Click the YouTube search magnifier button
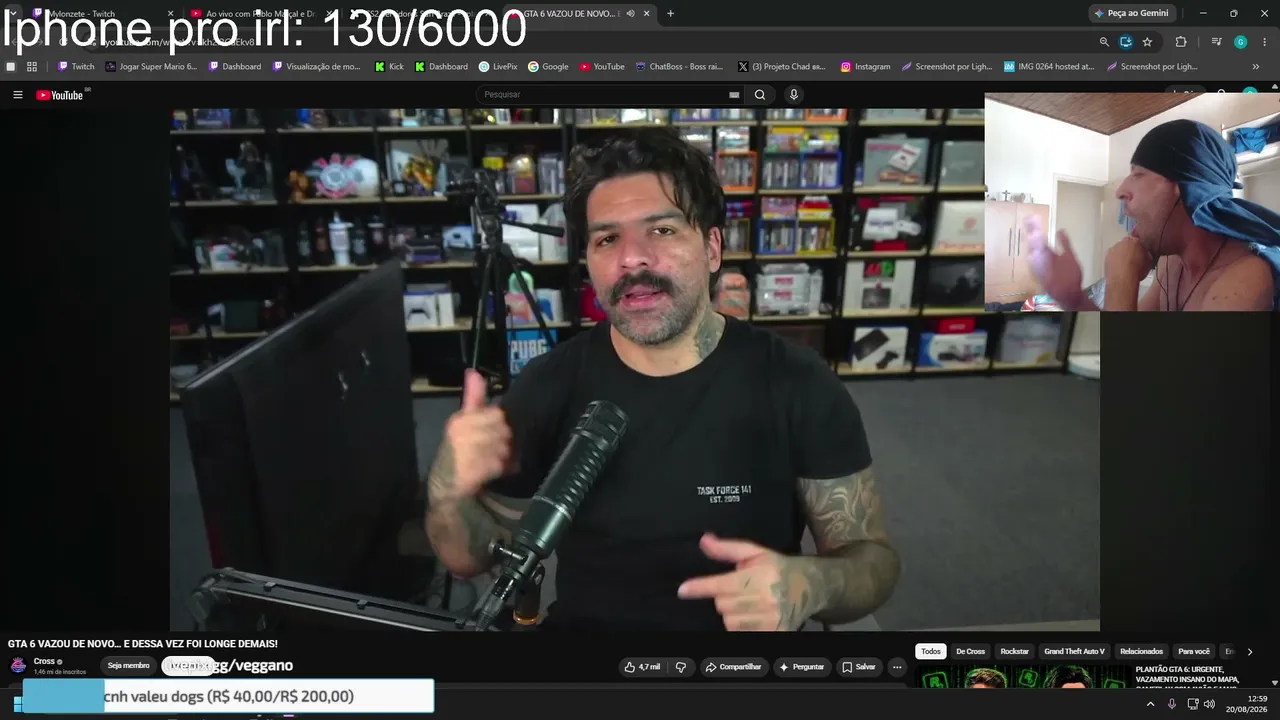 (x=760, y=95)
